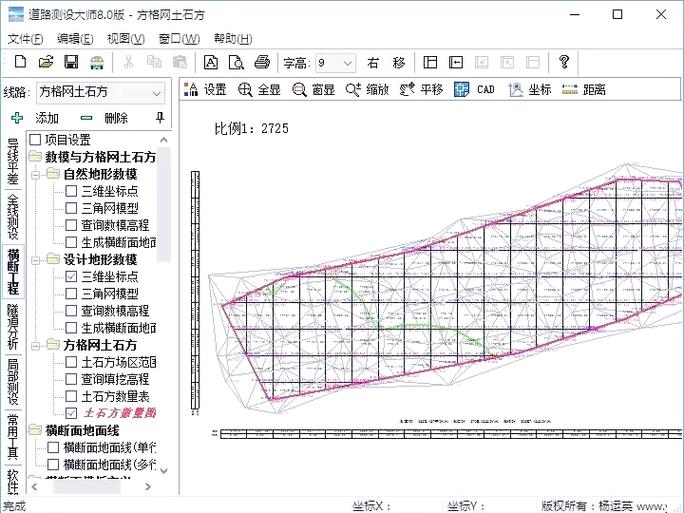
Task: Open the 窗口(W) menu
Action: point(179,39)
